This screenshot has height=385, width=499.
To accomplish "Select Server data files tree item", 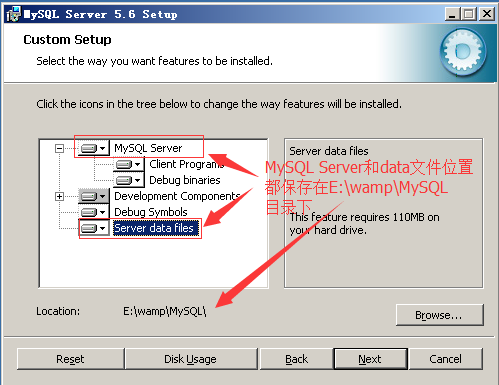I will tap(156, 228).
